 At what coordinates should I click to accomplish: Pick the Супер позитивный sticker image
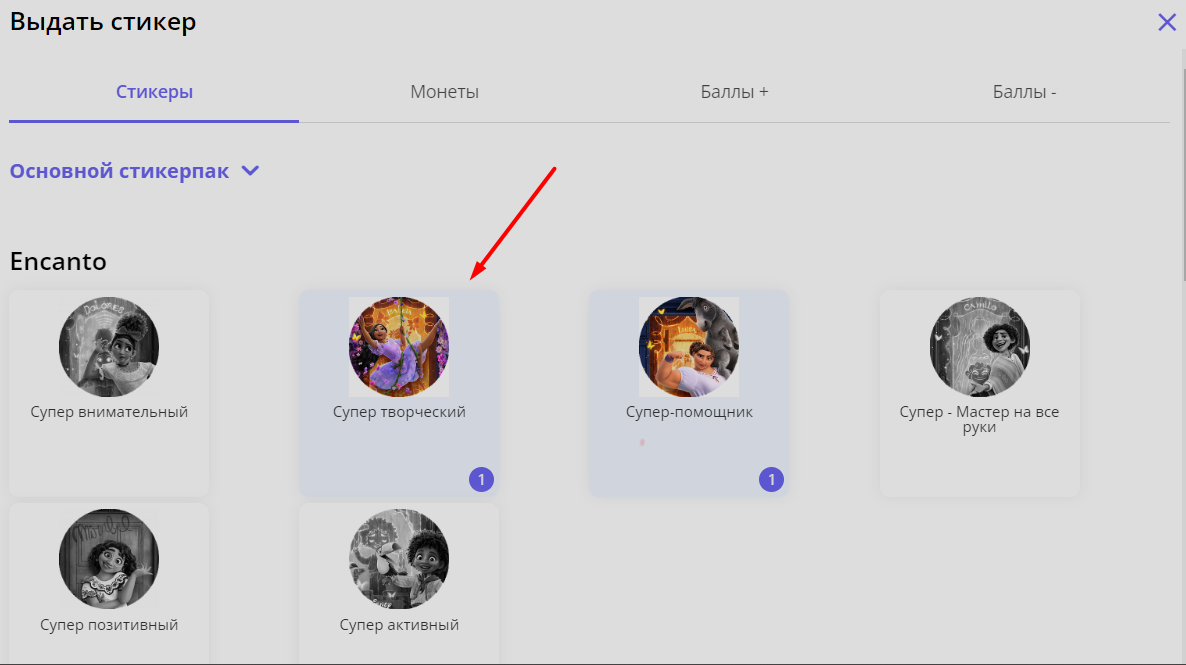coord(109,559)
